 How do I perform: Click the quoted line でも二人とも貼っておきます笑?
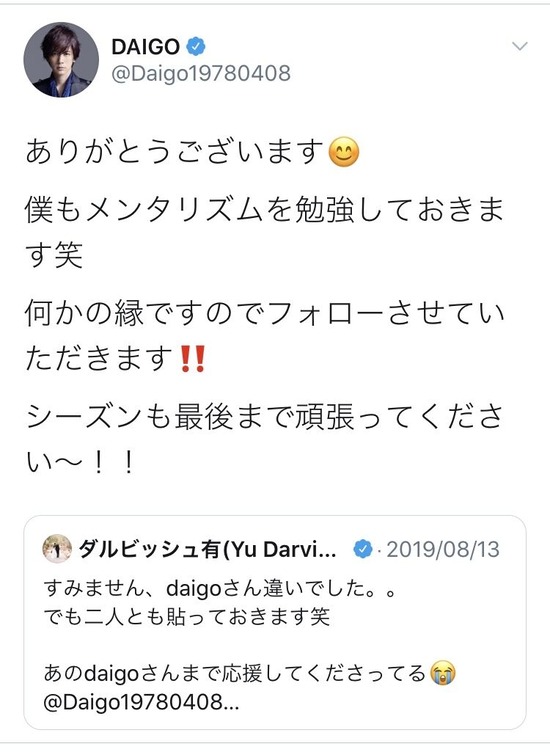[187, 617]
